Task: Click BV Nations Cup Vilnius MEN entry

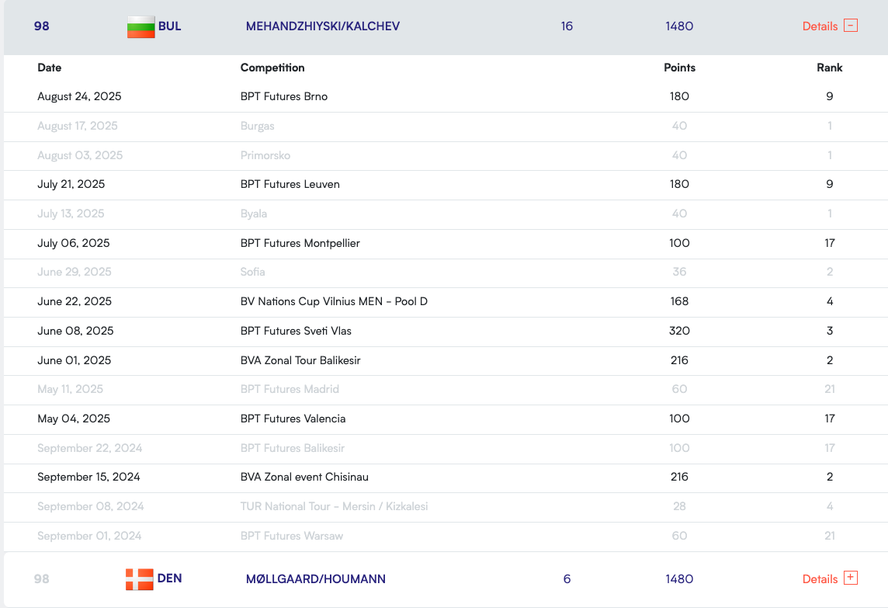Action: click(334, 301)
